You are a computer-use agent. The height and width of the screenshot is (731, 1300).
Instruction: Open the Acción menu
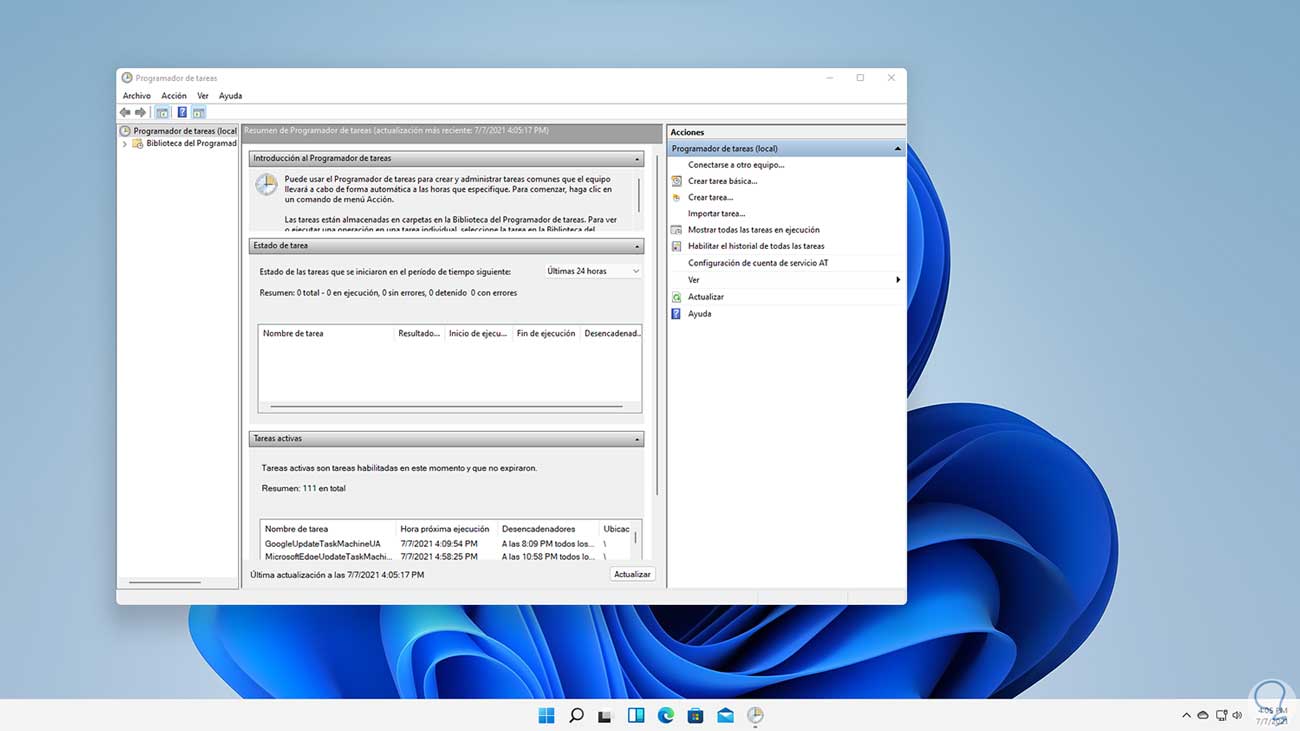coord(174,96)
